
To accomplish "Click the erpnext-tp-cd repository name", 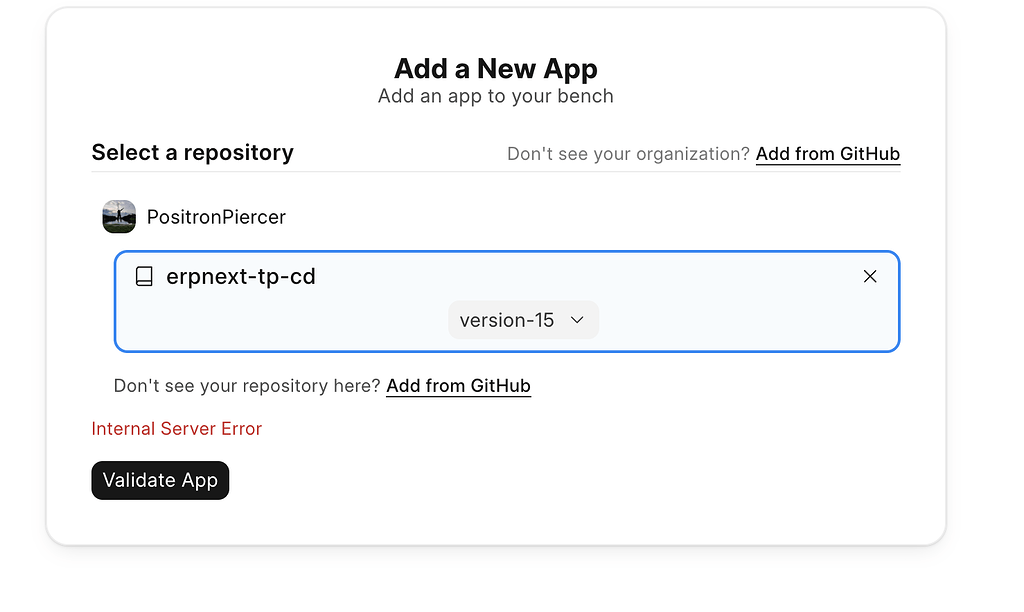I will [240, 276].
